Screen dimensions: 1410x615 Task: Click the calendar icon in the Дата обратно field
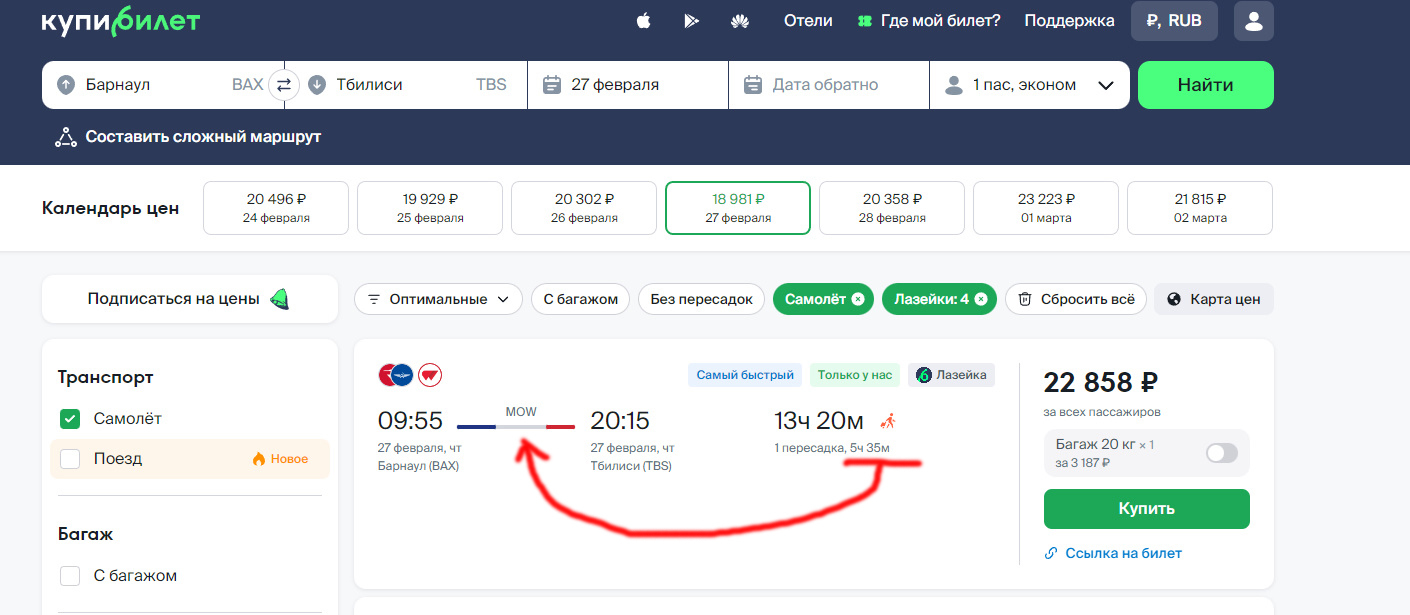[x=753, y=85]
